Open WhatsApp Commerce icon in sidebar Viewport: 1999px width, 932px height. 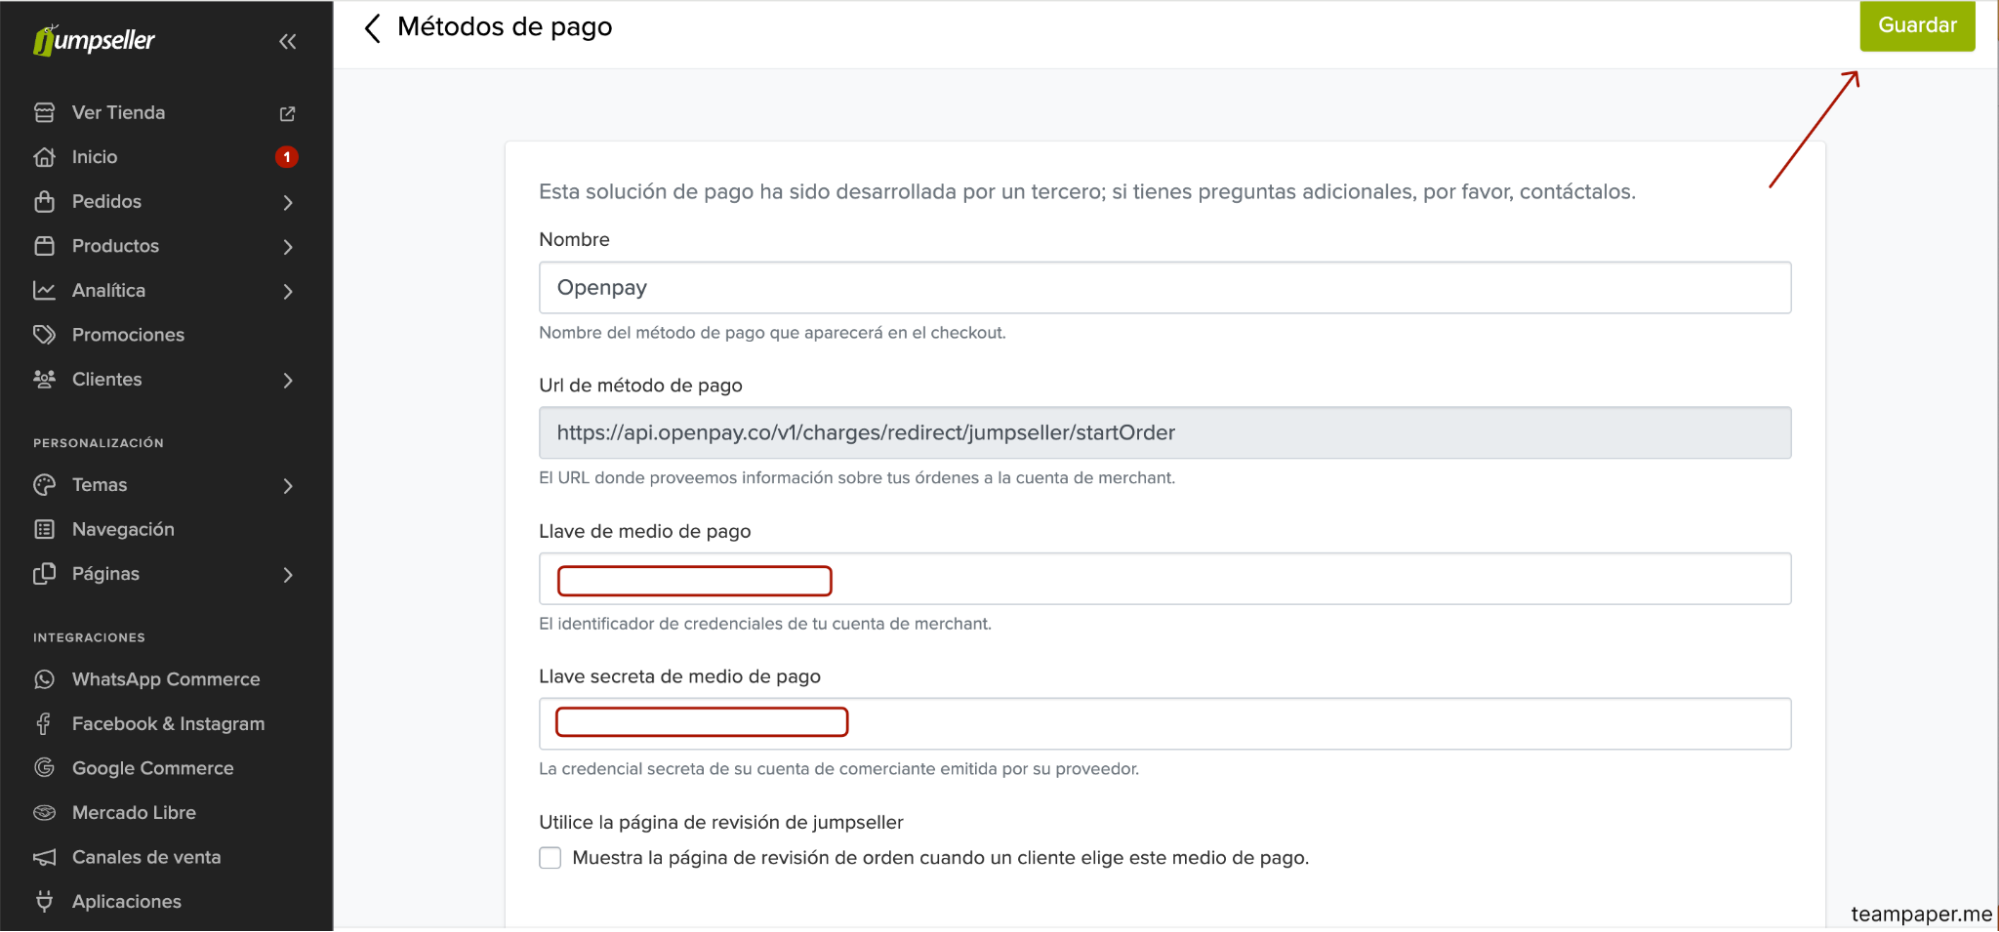tap(44, 680)
